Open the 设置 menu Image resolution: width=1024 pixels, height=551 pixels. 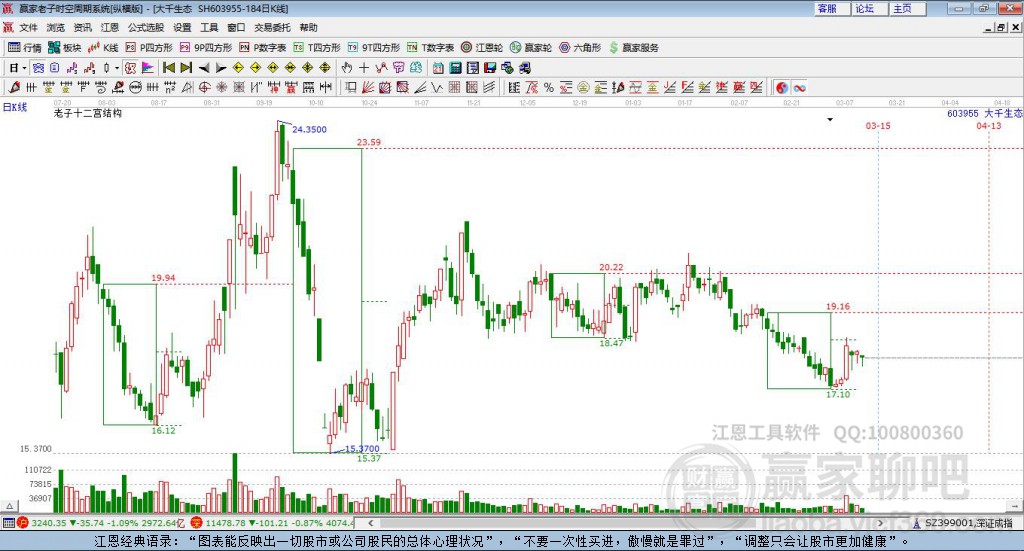point(182,27)
